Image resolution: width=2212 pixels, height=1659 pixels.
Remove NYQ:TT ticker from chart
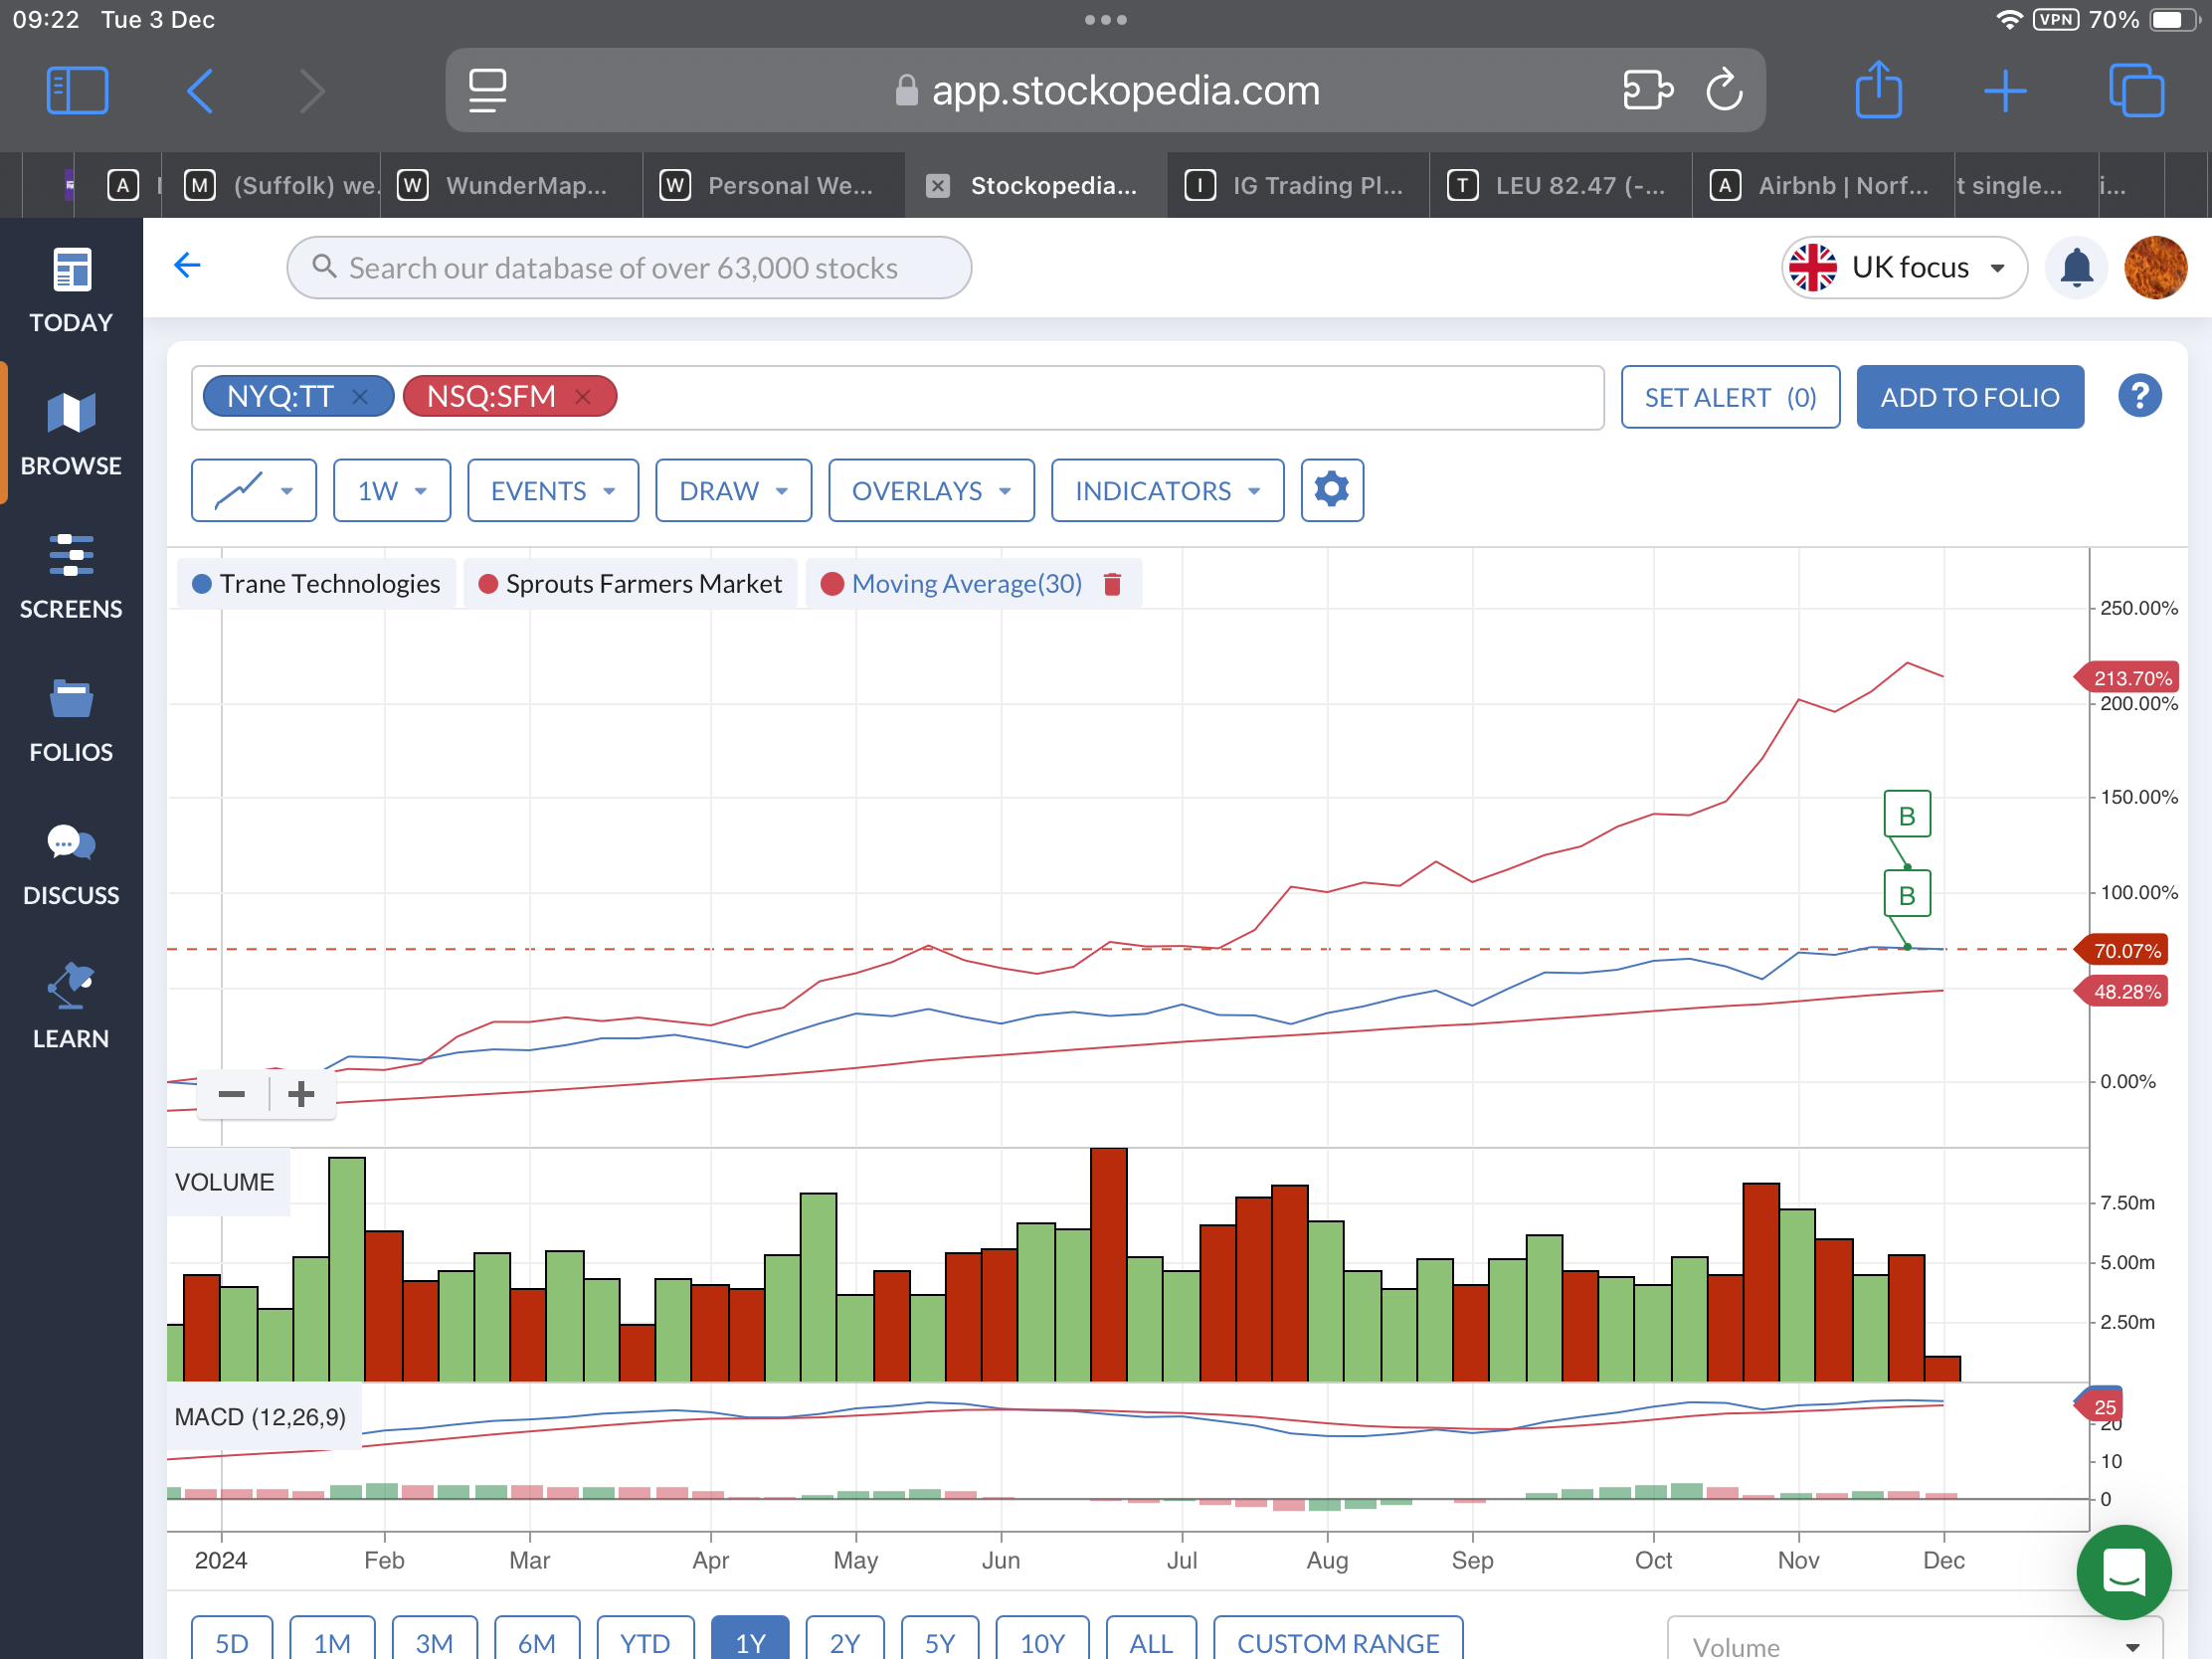pyautogui.click(x=360, y=396)
